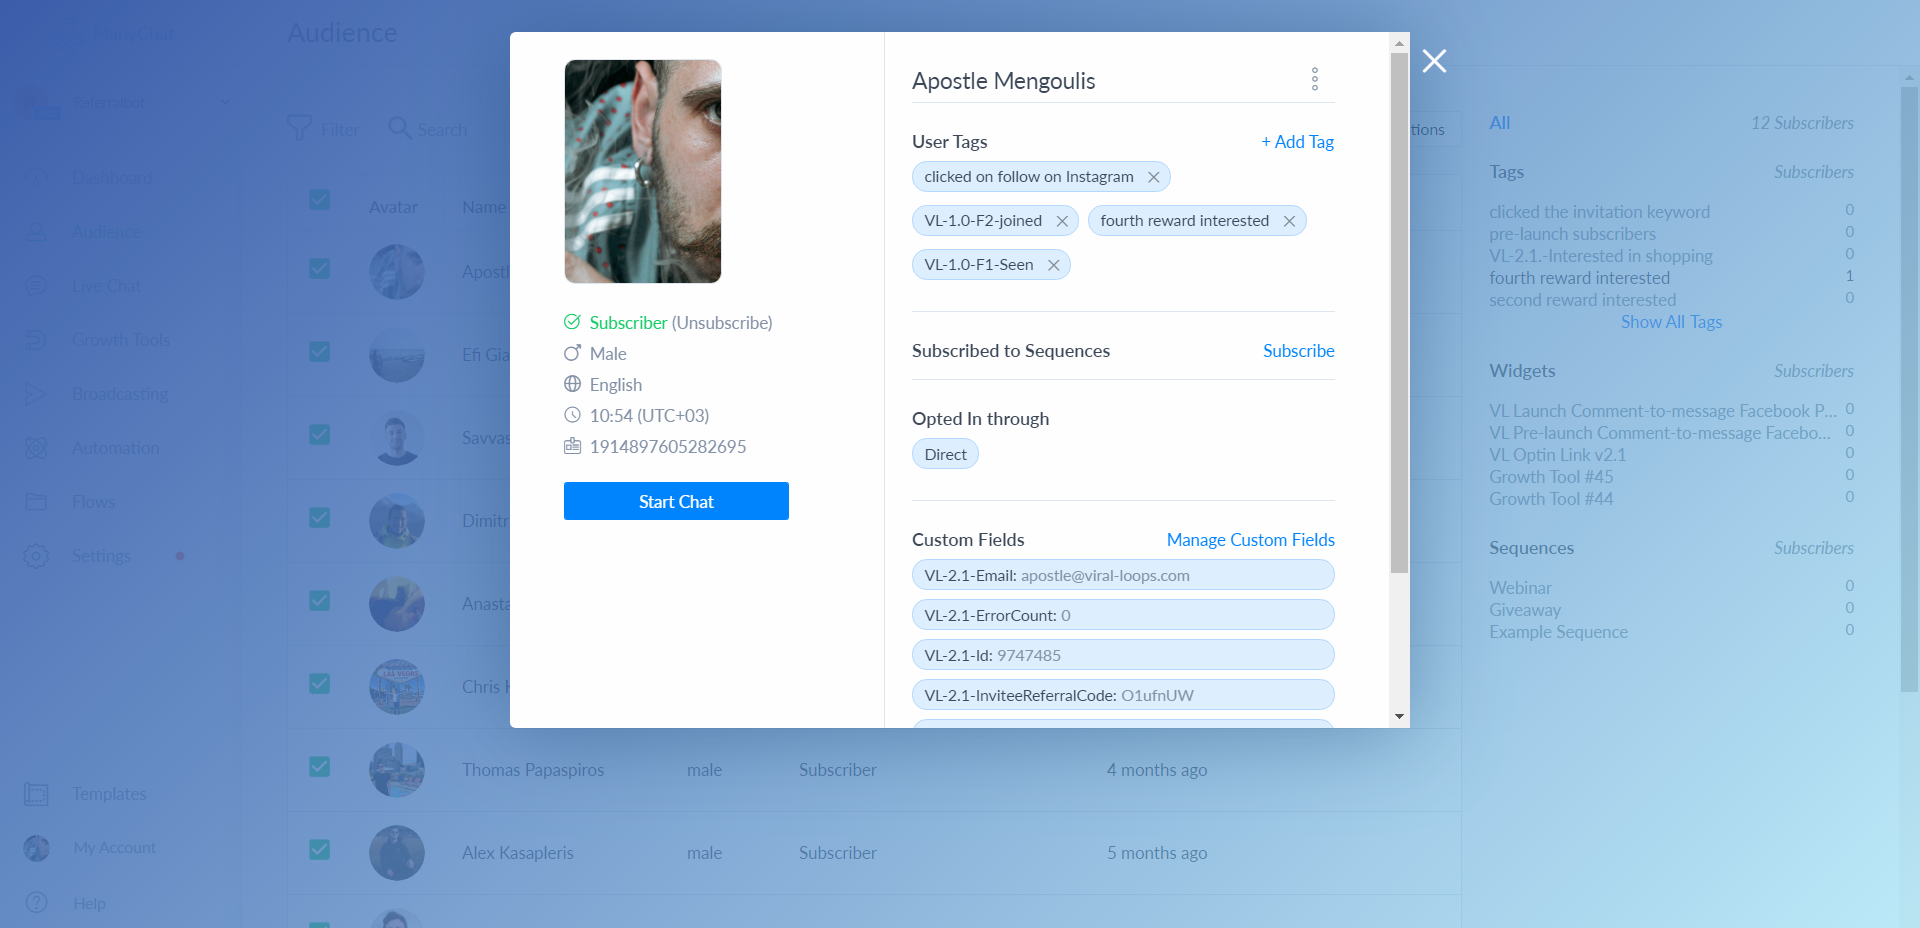
Task: Click the Templates icon in sidebar
Action: pyautogui.click(x=36, y=794)
